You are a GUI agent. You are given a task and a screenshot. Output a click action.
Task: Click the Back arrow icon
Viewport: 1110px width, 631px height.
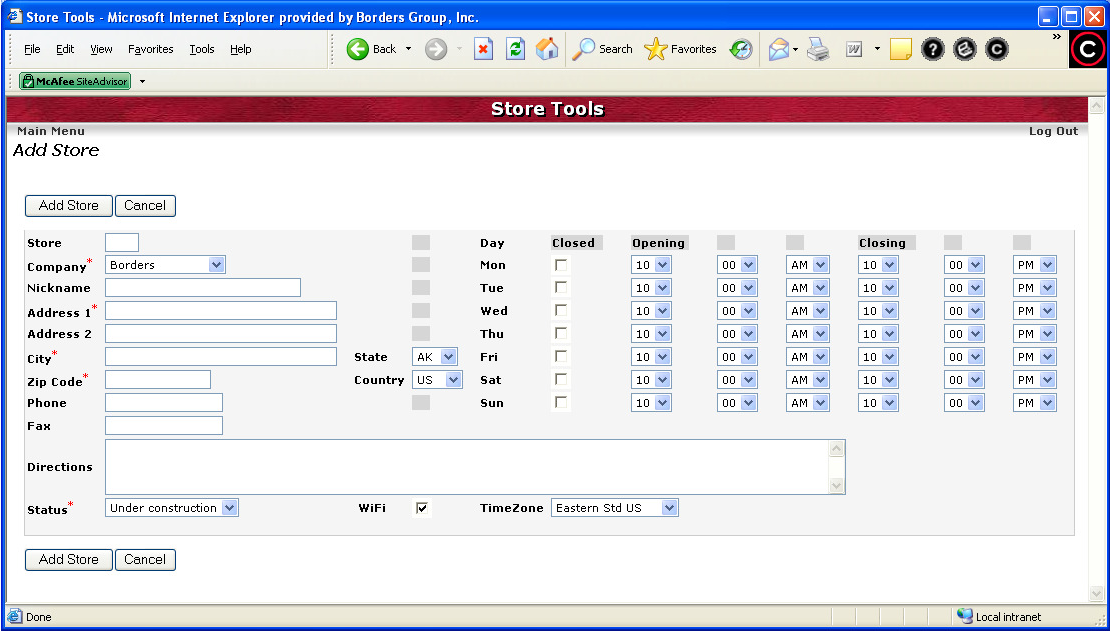358,49
